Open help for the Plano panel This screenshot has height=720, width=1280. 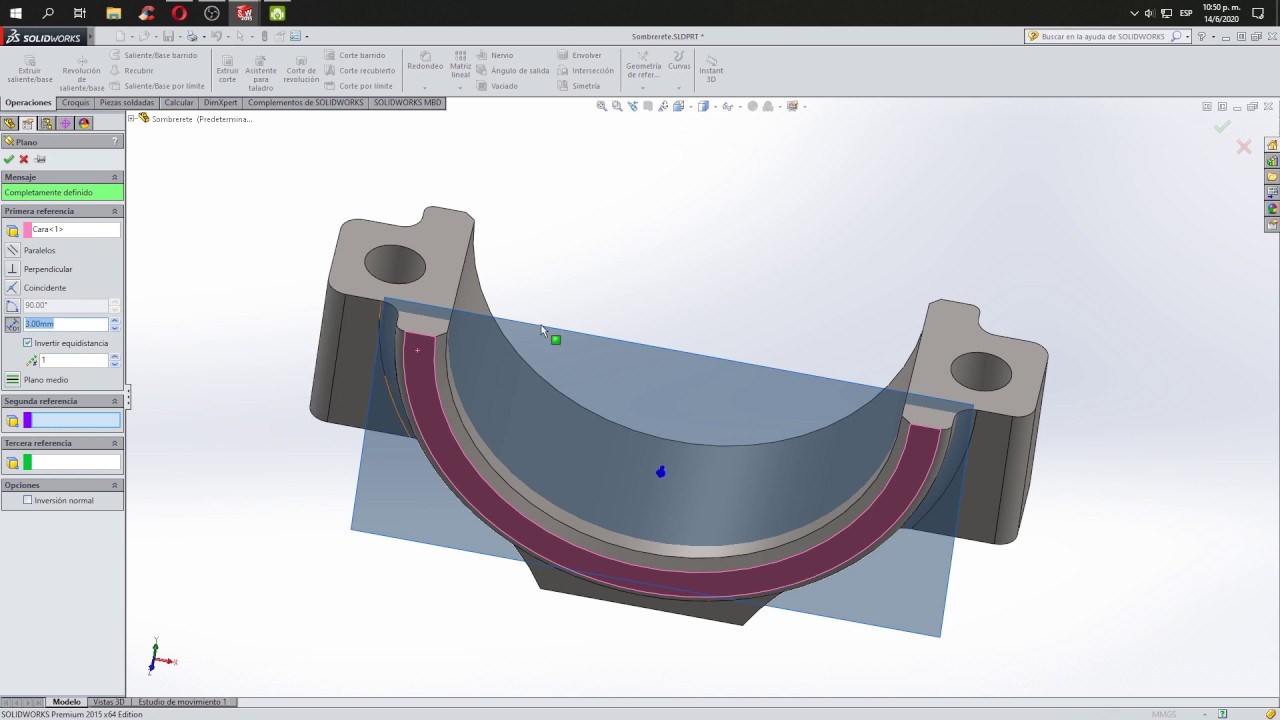[115, 142]
